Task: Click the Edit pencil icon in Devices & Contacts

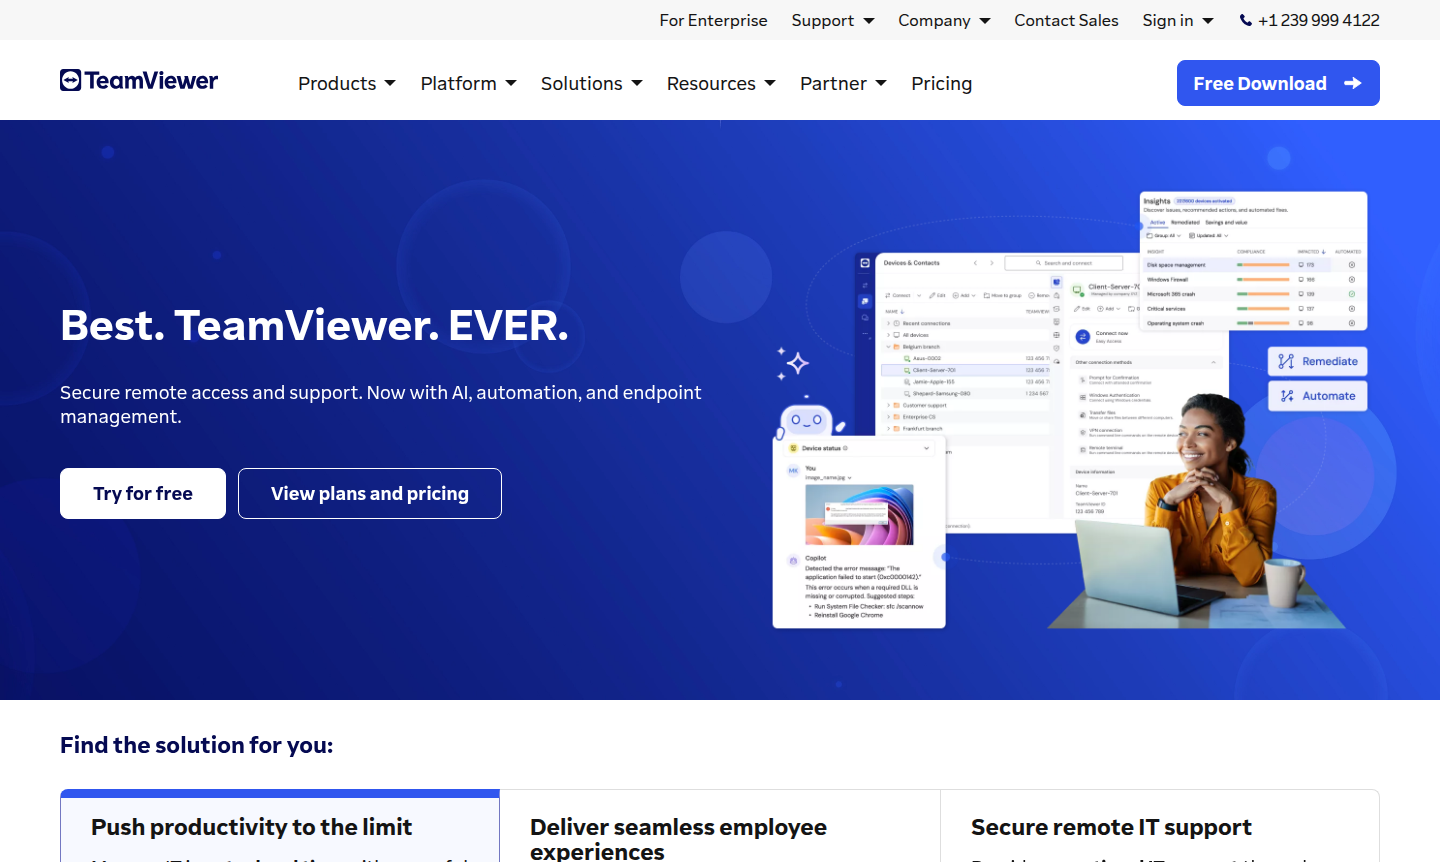Action: click(x=933, y=295)
